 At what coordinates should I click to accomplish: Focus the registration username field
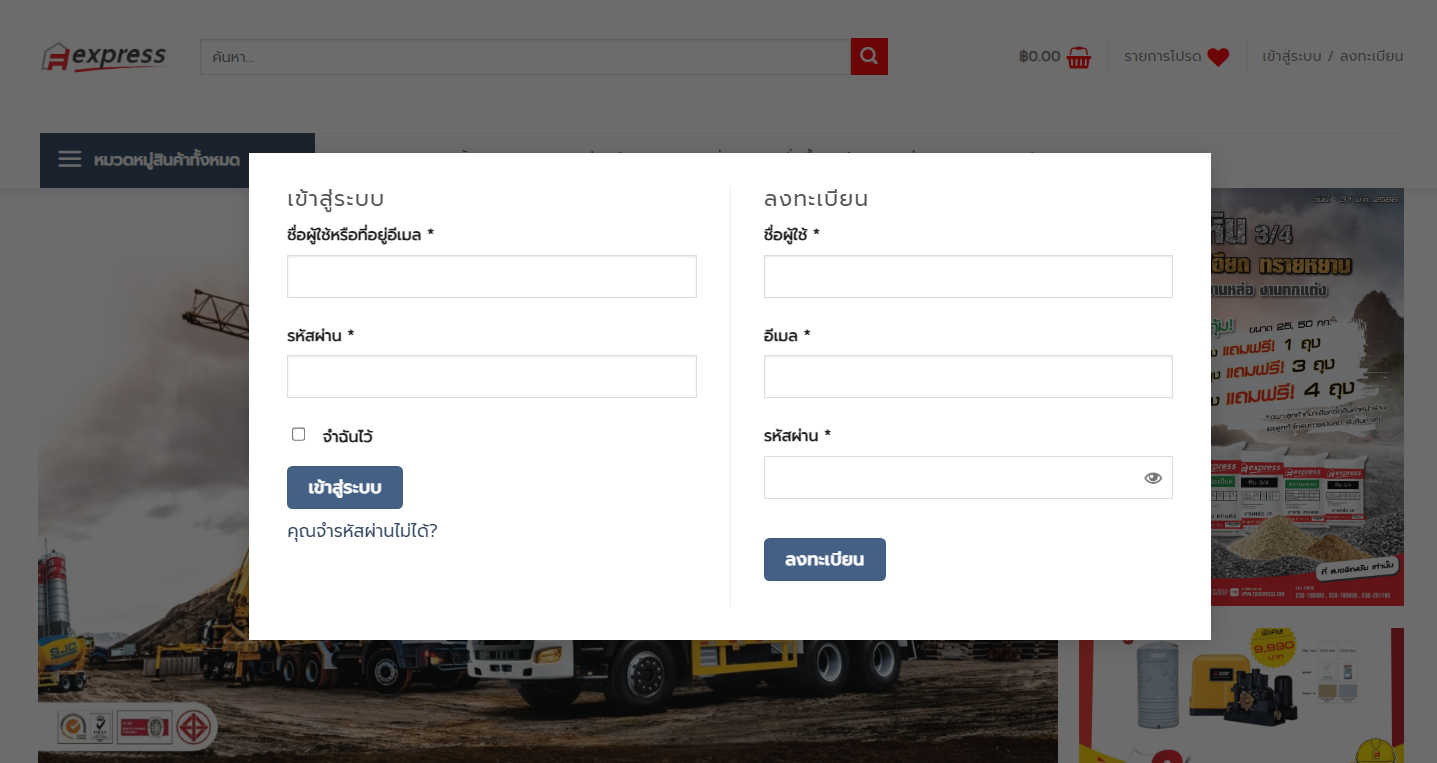(x=968, y=276)
